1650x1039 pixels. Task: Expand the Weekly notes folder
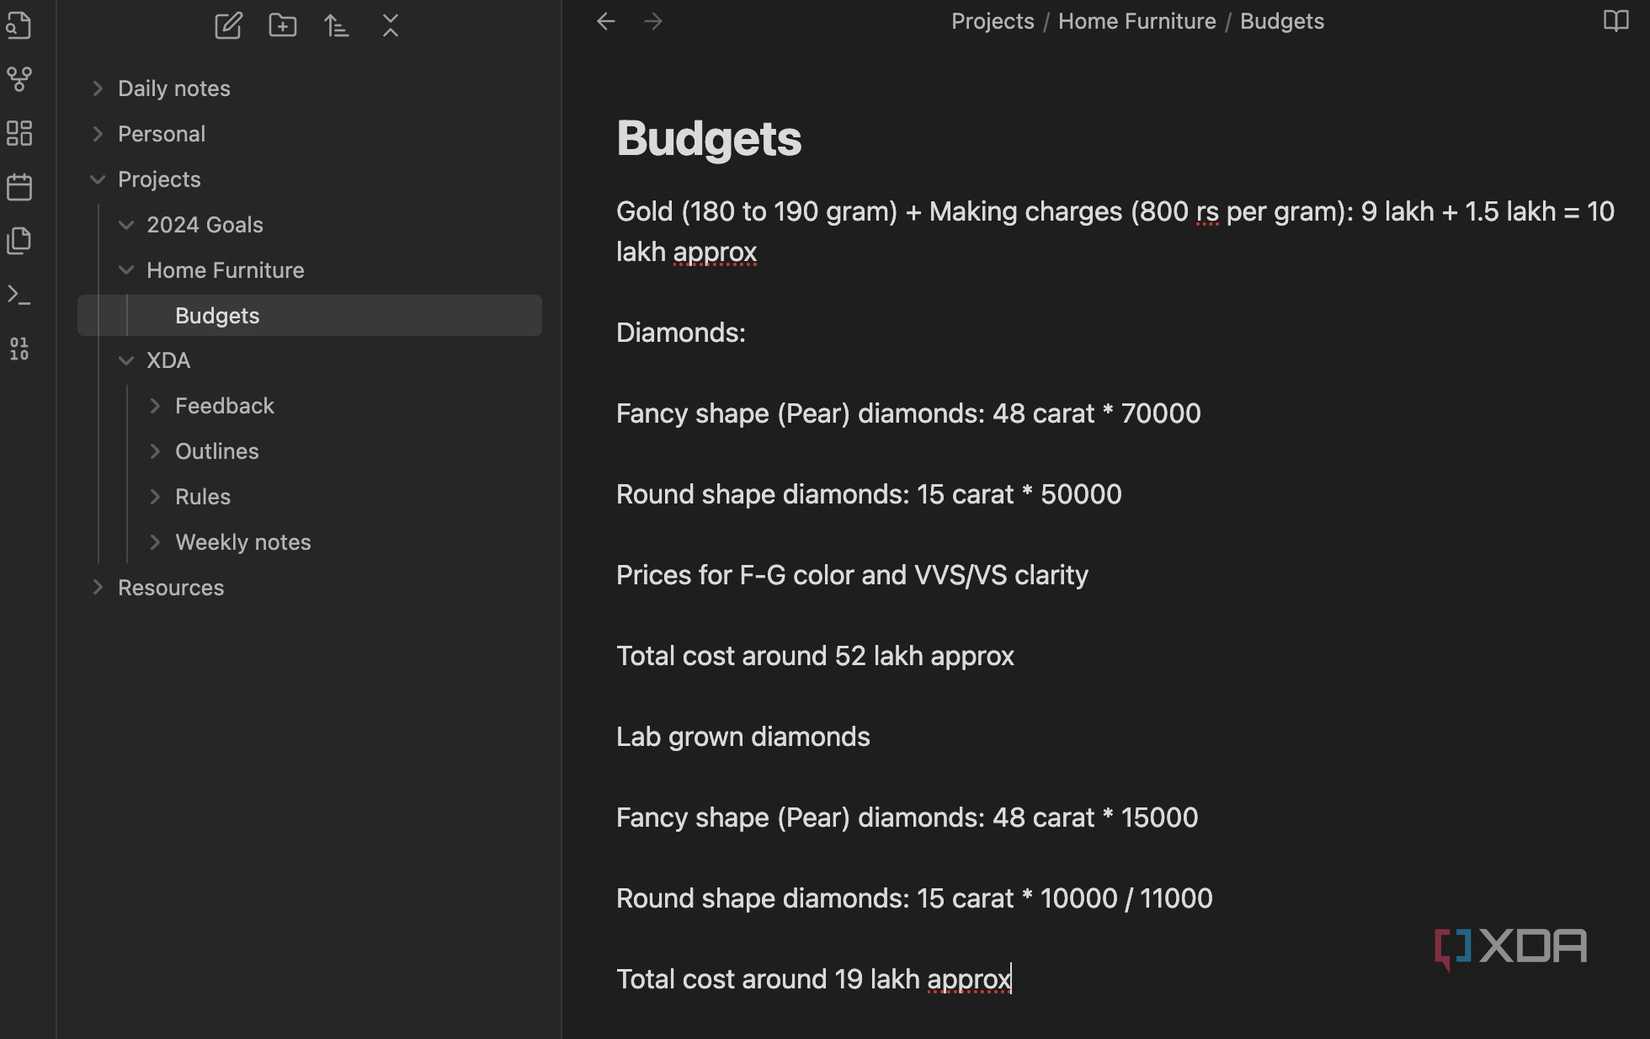pos(155,542)
